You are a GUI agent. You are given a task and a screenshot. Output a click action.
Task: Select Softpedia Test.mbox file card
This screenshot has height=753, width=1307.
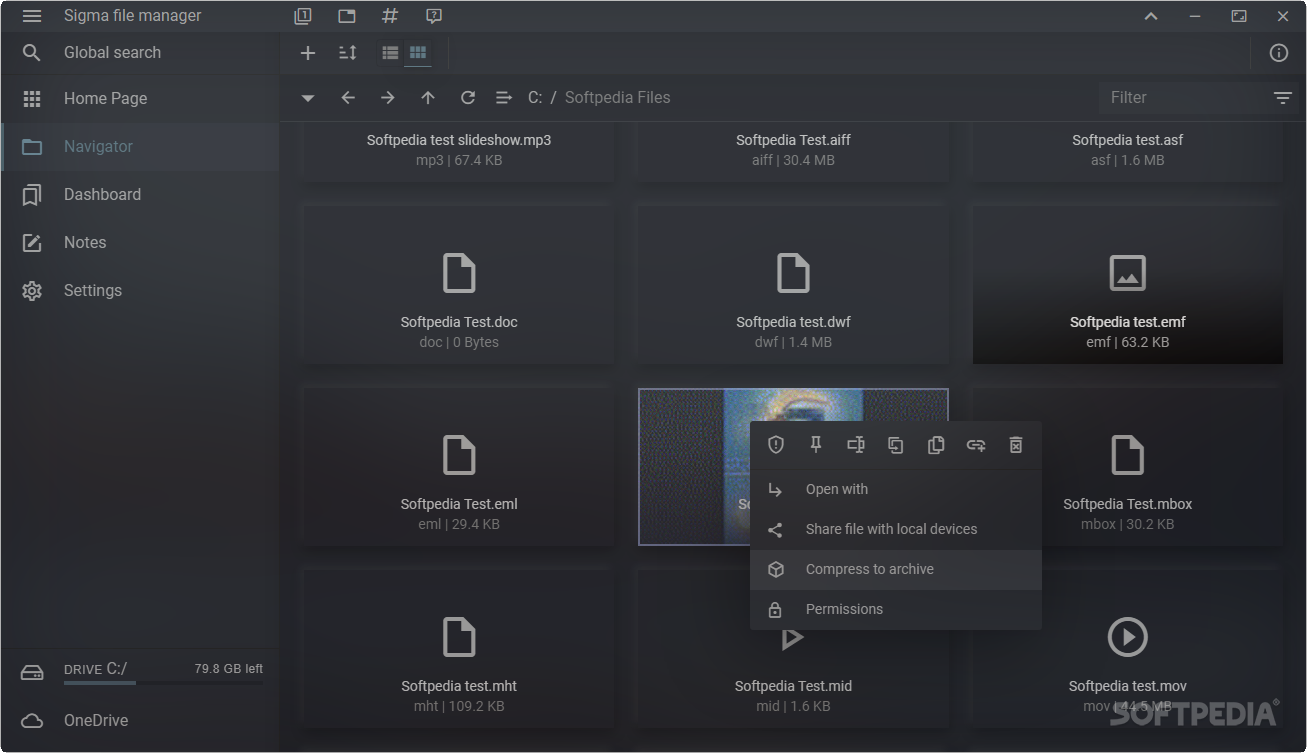[1127, 467]
